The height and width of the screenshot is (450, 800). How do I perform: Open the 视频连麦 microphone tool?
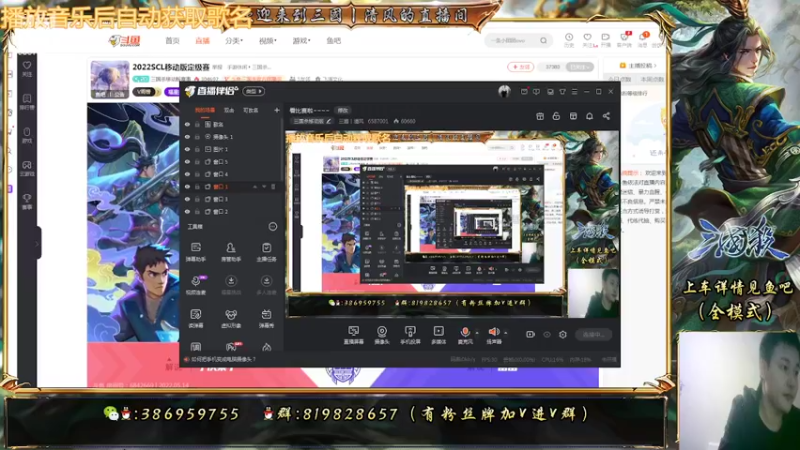[195, 285]
